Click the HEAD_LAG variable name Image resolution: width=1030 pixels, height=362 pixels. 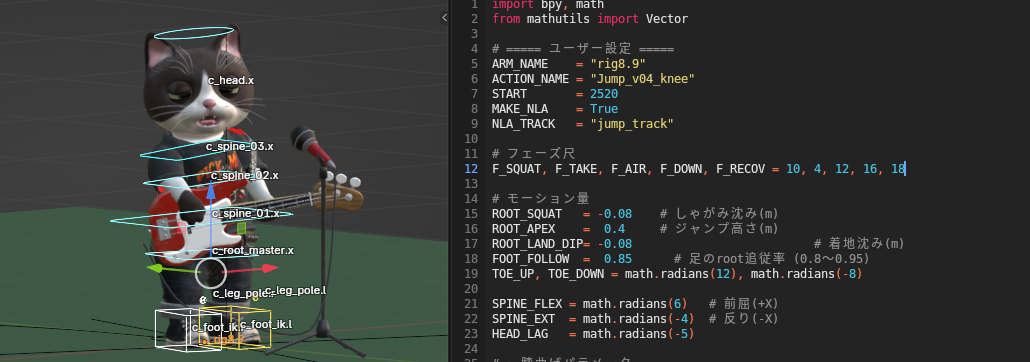[520, 334]
